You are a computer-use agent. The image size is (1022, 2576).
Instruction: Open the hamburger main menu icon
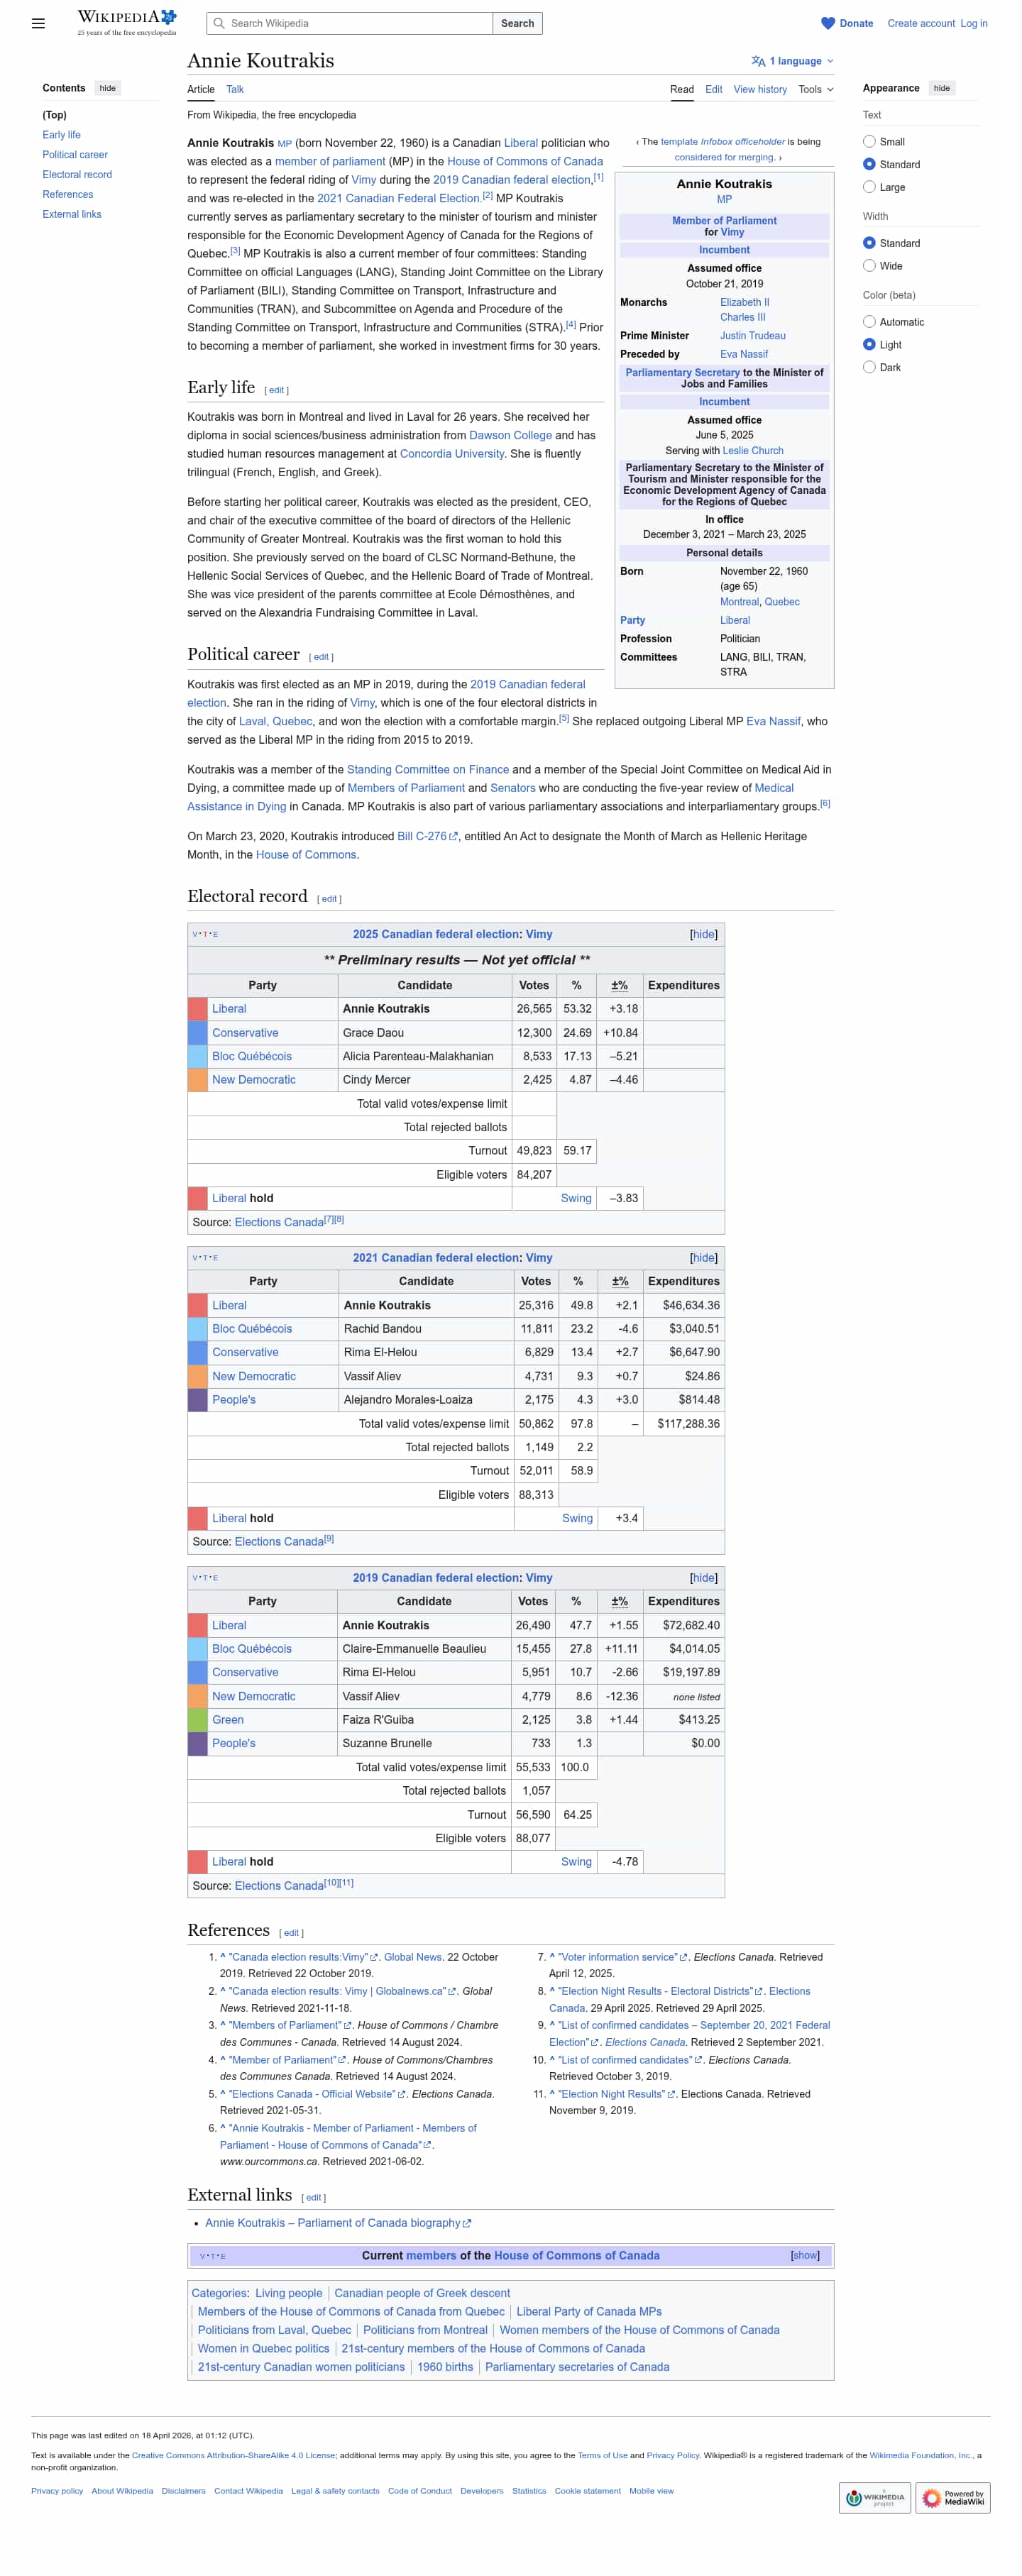click(38, 23)
